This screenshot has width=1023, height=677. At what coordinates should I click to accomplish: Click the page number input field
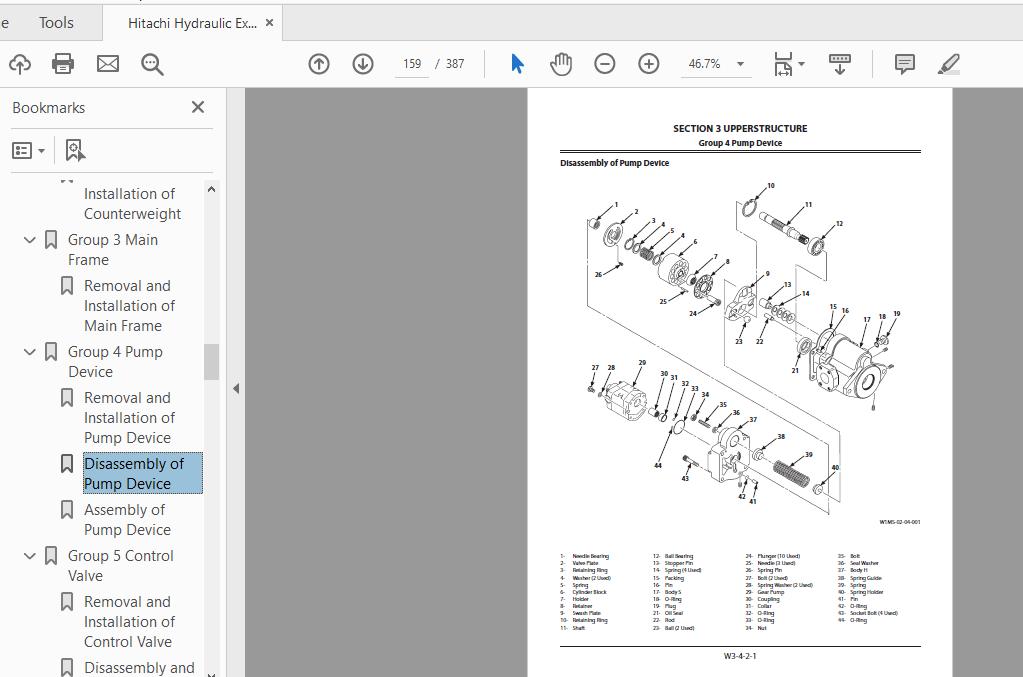click(412, 64)
